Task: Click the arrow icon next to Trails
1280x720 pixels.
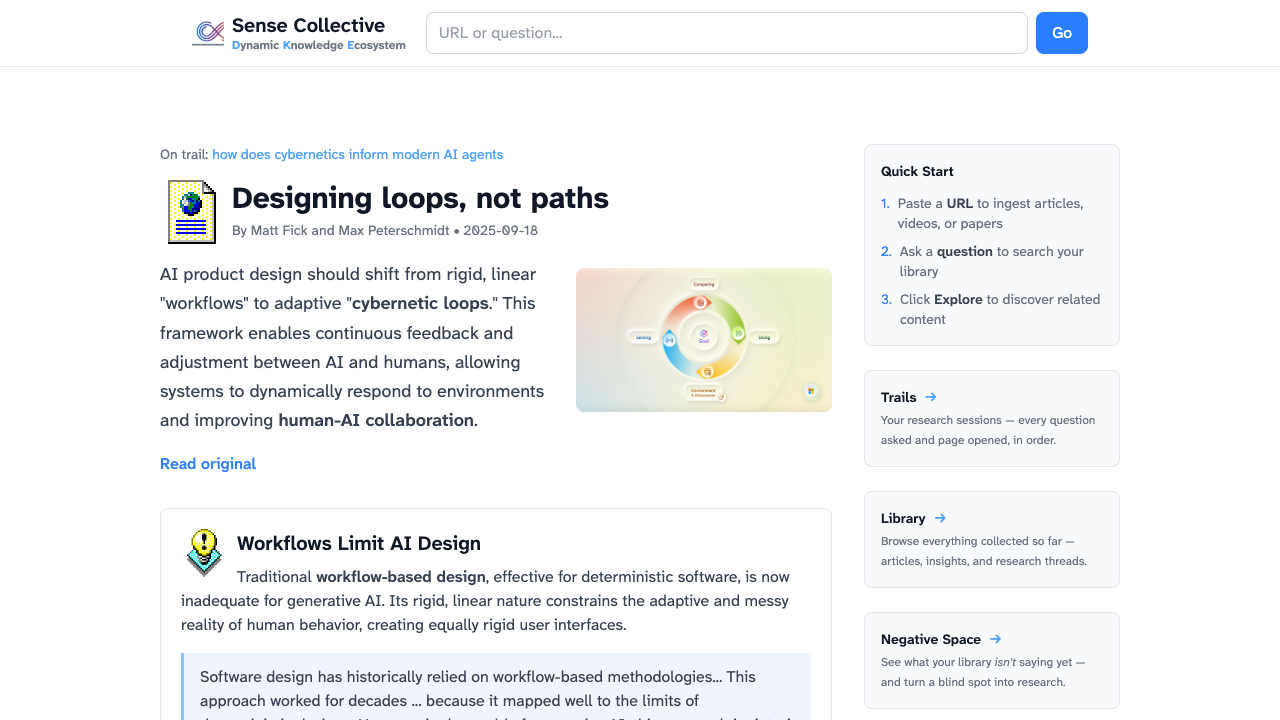Action: point(931,397)
